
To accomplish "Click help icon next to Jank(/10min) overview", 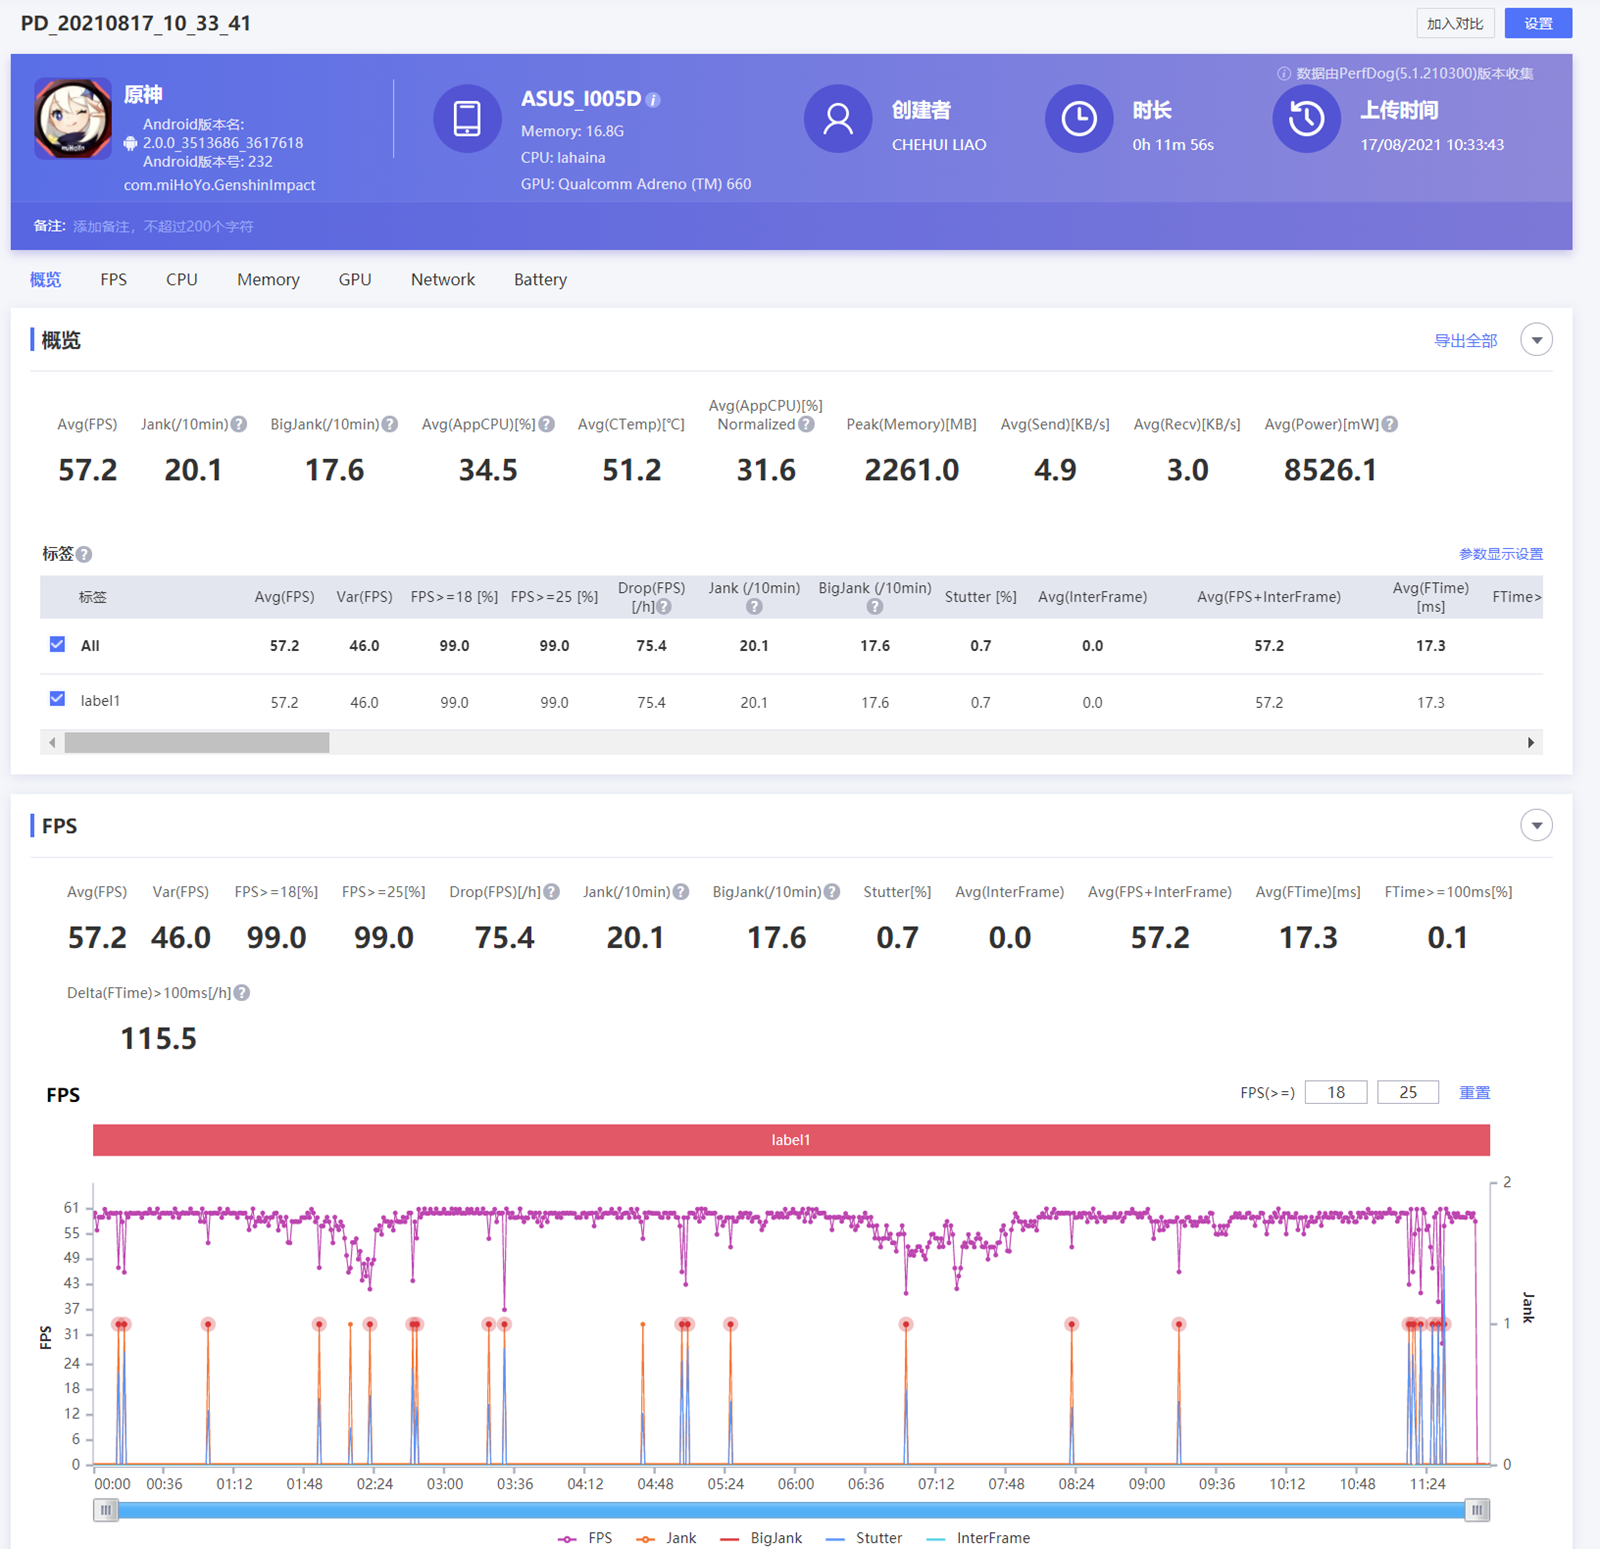I will tap(239, 424).
